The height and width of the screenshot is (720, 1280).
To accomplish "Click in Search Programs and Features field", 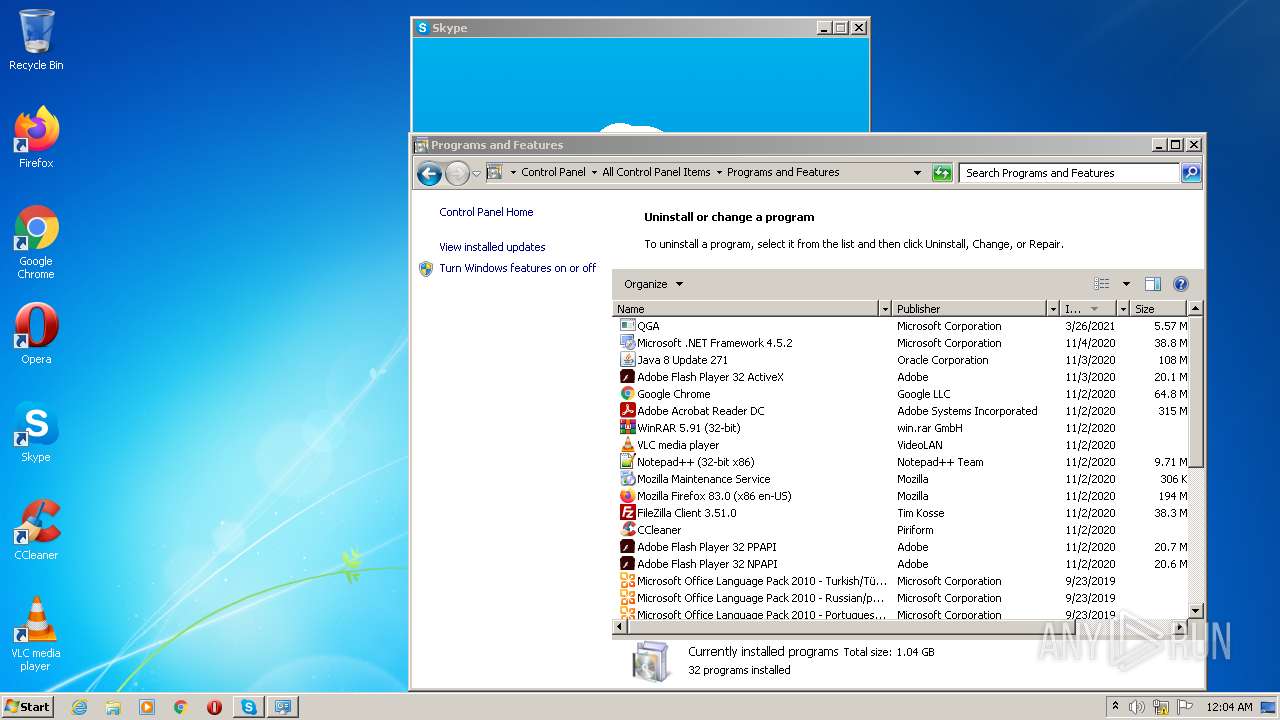I will 1069,173.
